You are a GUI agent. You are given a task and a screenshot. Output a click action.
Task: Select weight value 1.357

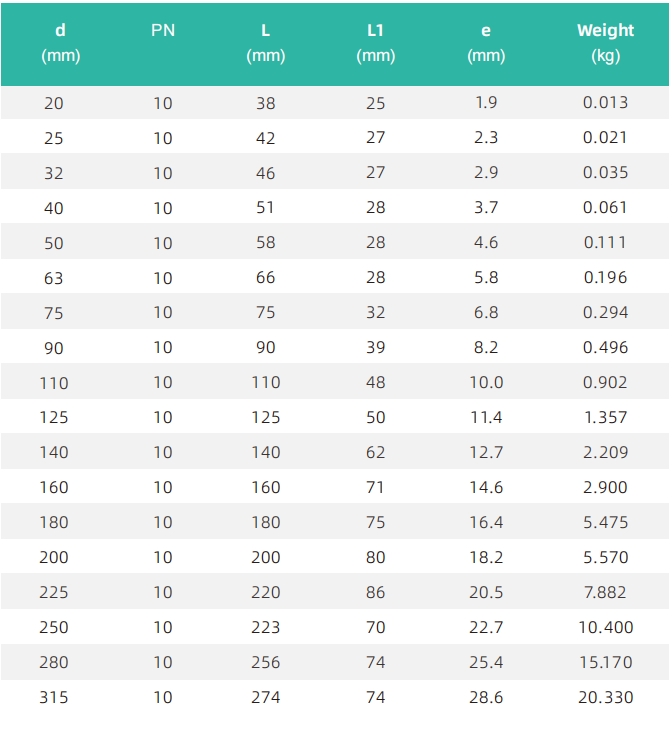pos(605,417)
